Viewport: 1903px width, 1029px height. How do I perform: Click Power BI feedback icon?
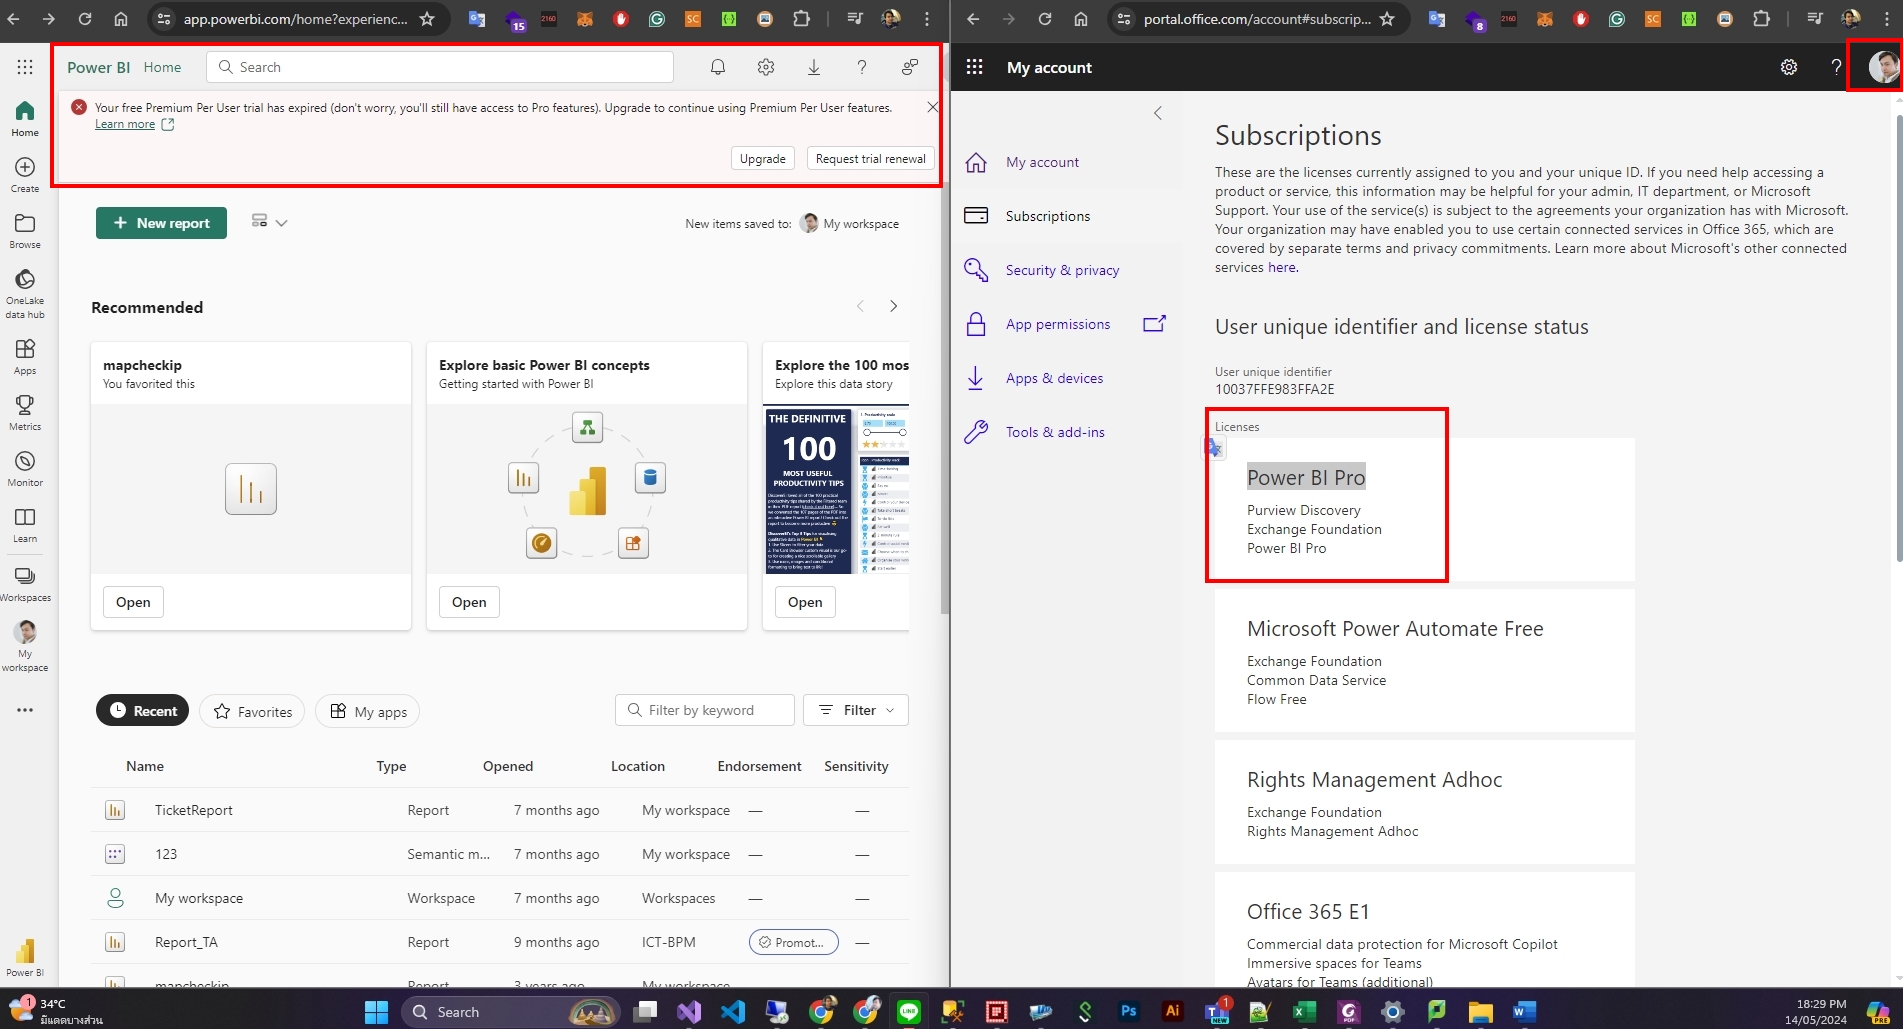click(x=910, y=67)
